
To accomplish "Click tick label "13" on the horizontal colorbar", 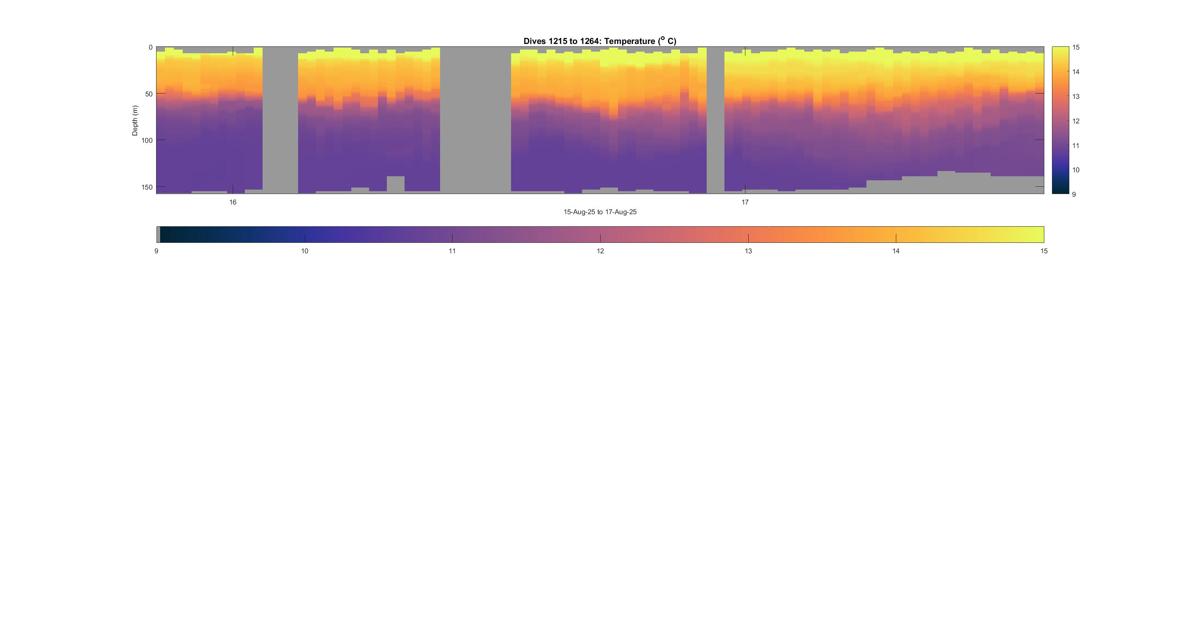I will 748,251.
